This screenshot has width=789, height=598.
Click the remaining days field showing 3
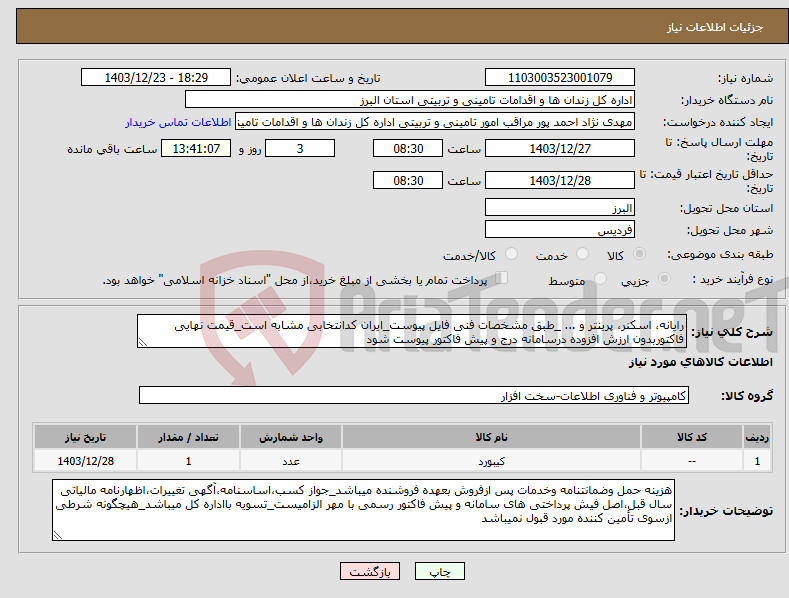(x=300, y=148)
